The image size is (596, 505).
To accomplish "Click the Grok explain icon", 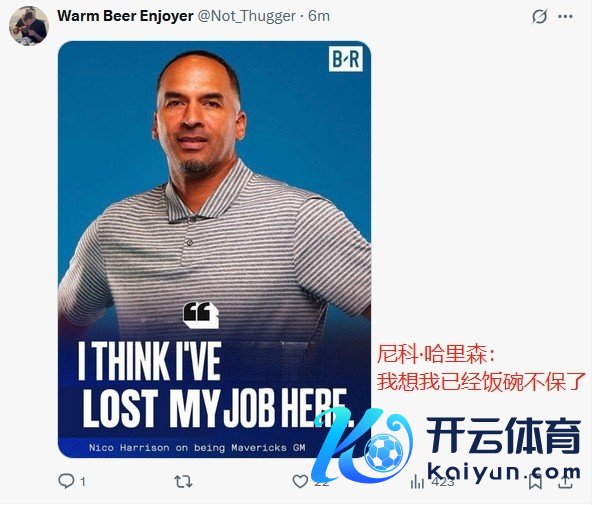I will click(x=539, y=16).
